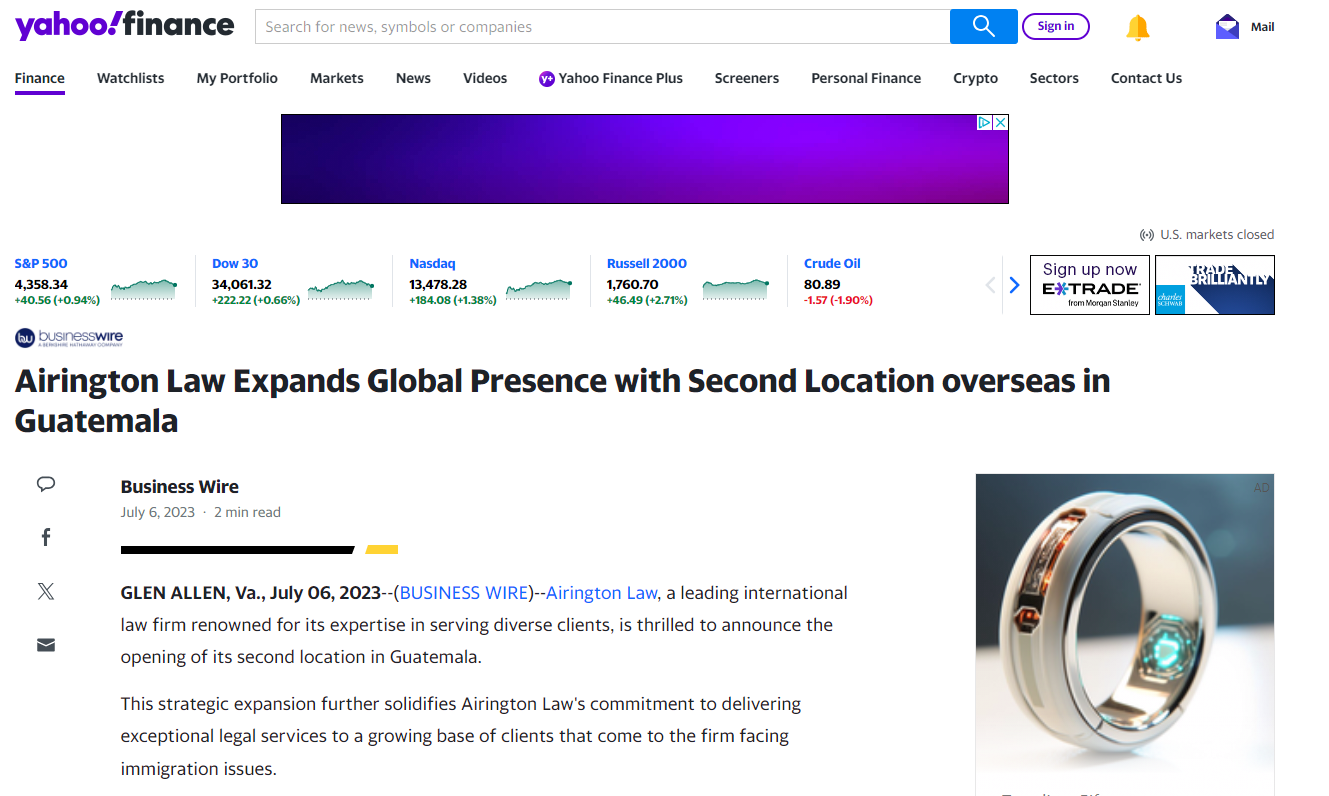This screenshot has width=1329, height=796.
Task: Show the previous market tickers with the left arrow
Action: [x=991, y=285]
